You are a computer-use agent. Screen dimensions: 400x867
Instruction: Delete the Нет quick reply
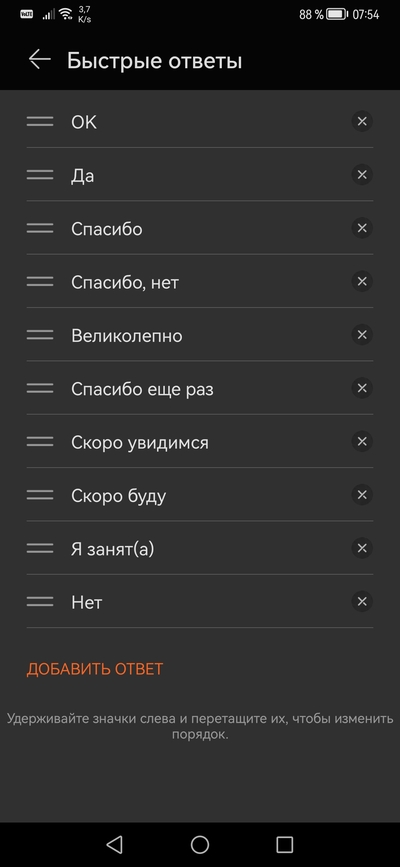pyautogui.click(x=362, y=602)
